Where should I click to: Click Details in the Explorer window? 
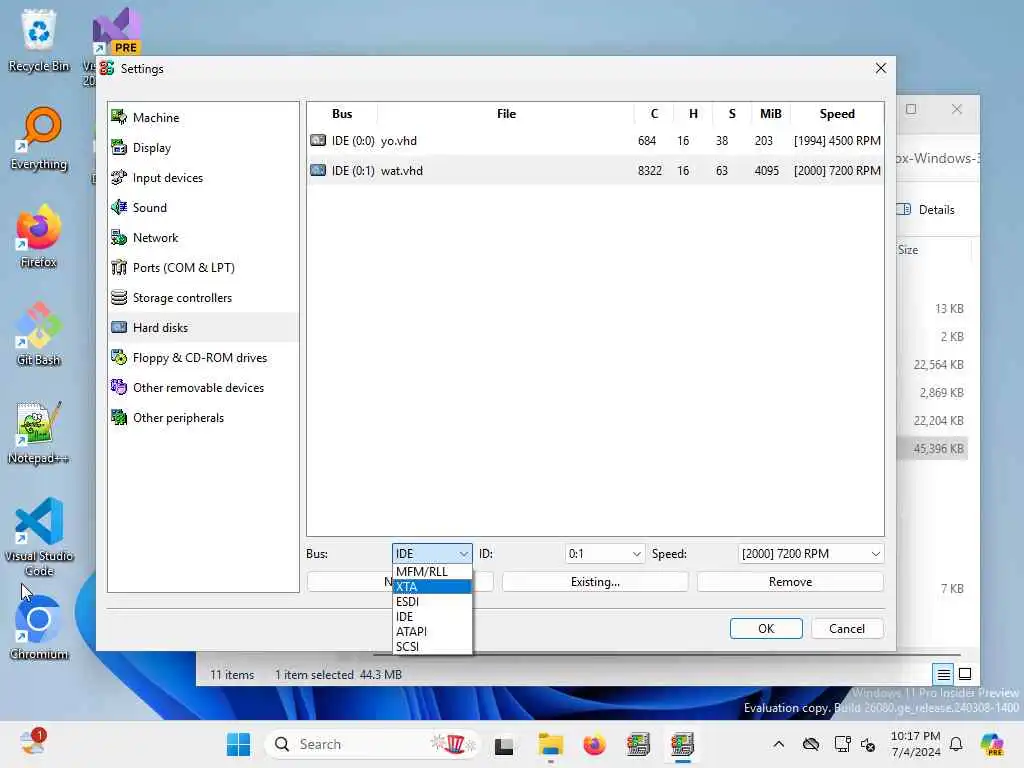[927, 210]
